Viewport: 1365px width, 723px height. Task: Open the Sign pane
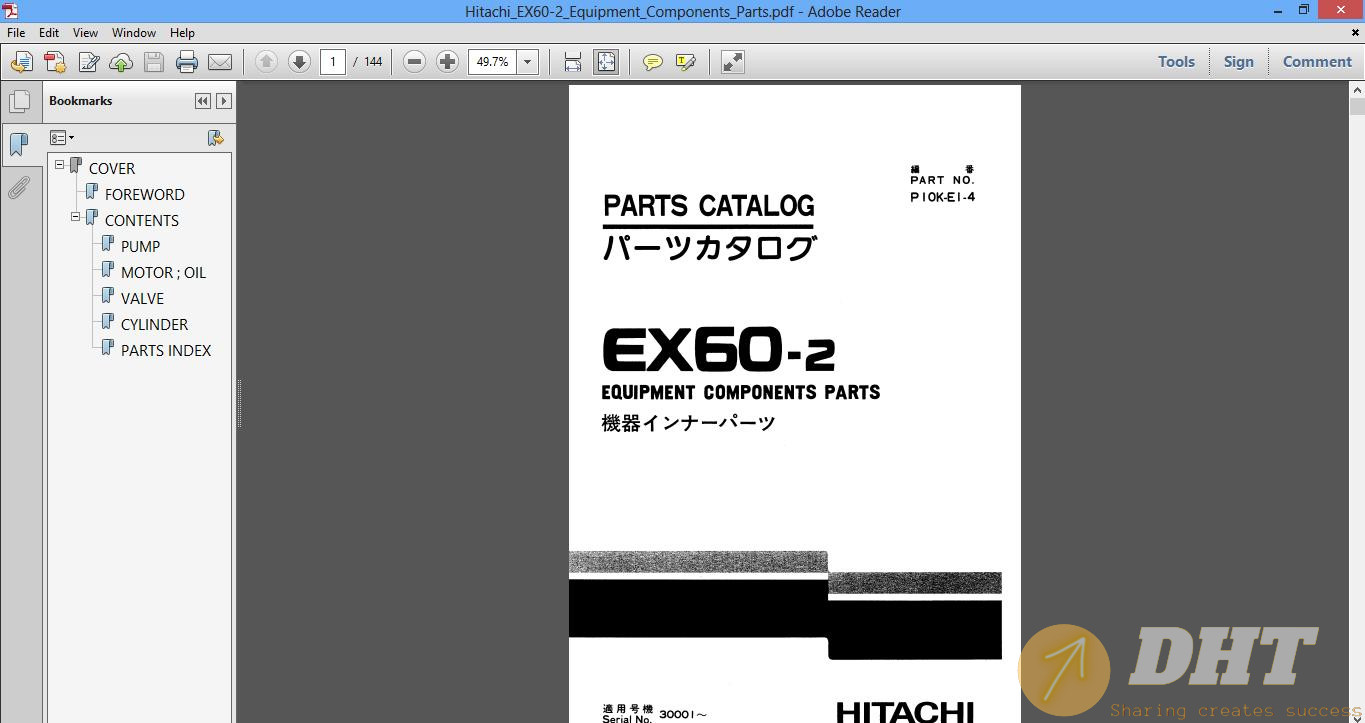point(1238,62)
